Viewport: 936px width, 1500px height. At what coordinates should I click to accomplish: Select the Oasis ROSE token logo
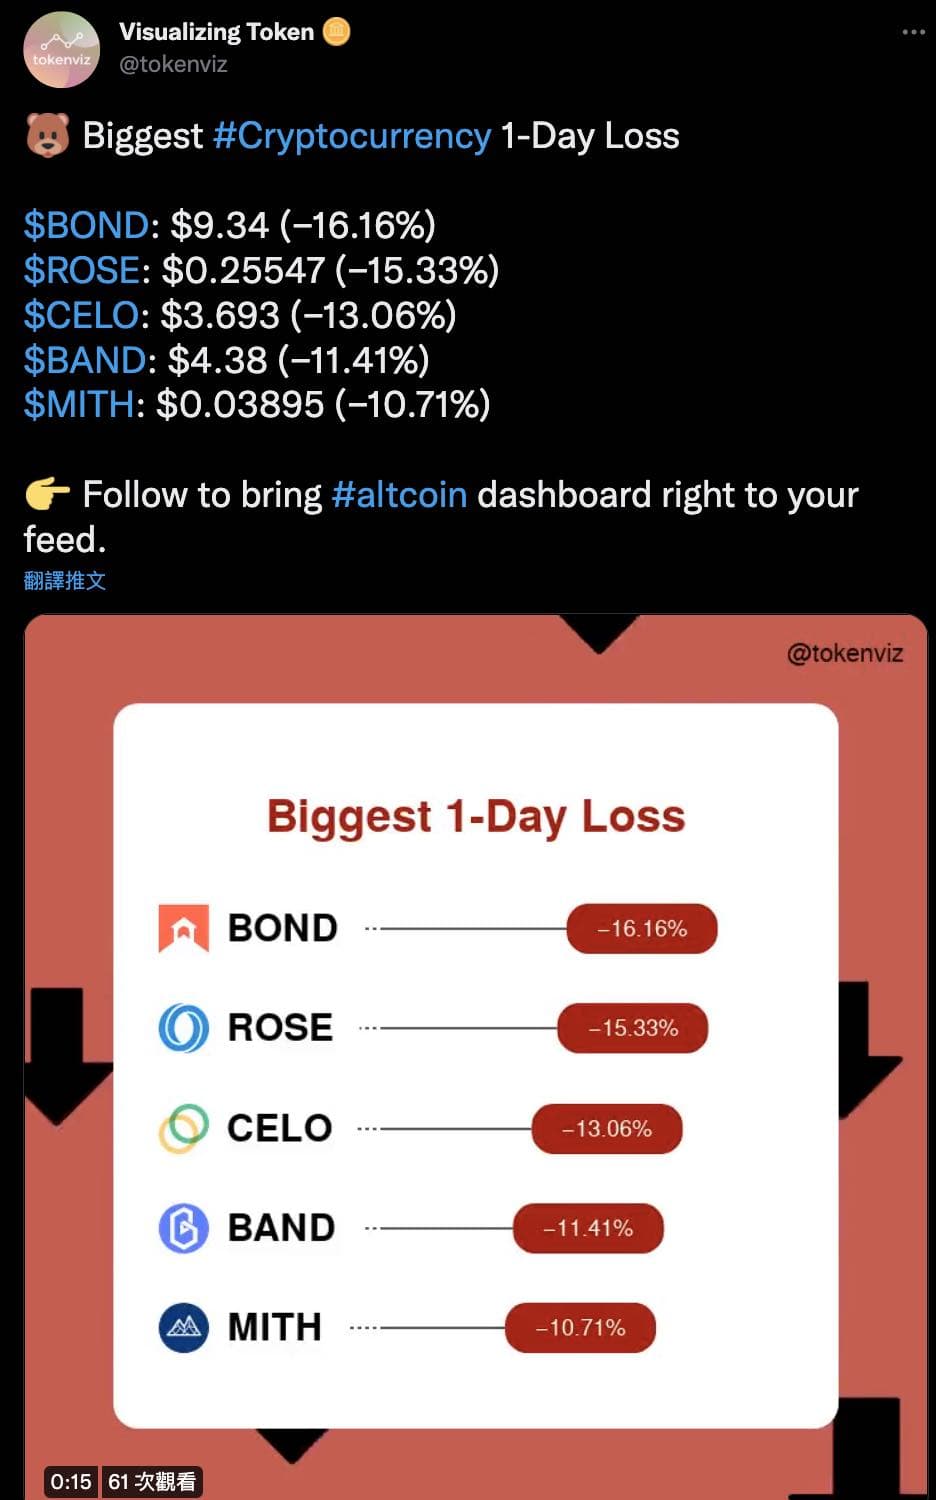click(183, 1027)
